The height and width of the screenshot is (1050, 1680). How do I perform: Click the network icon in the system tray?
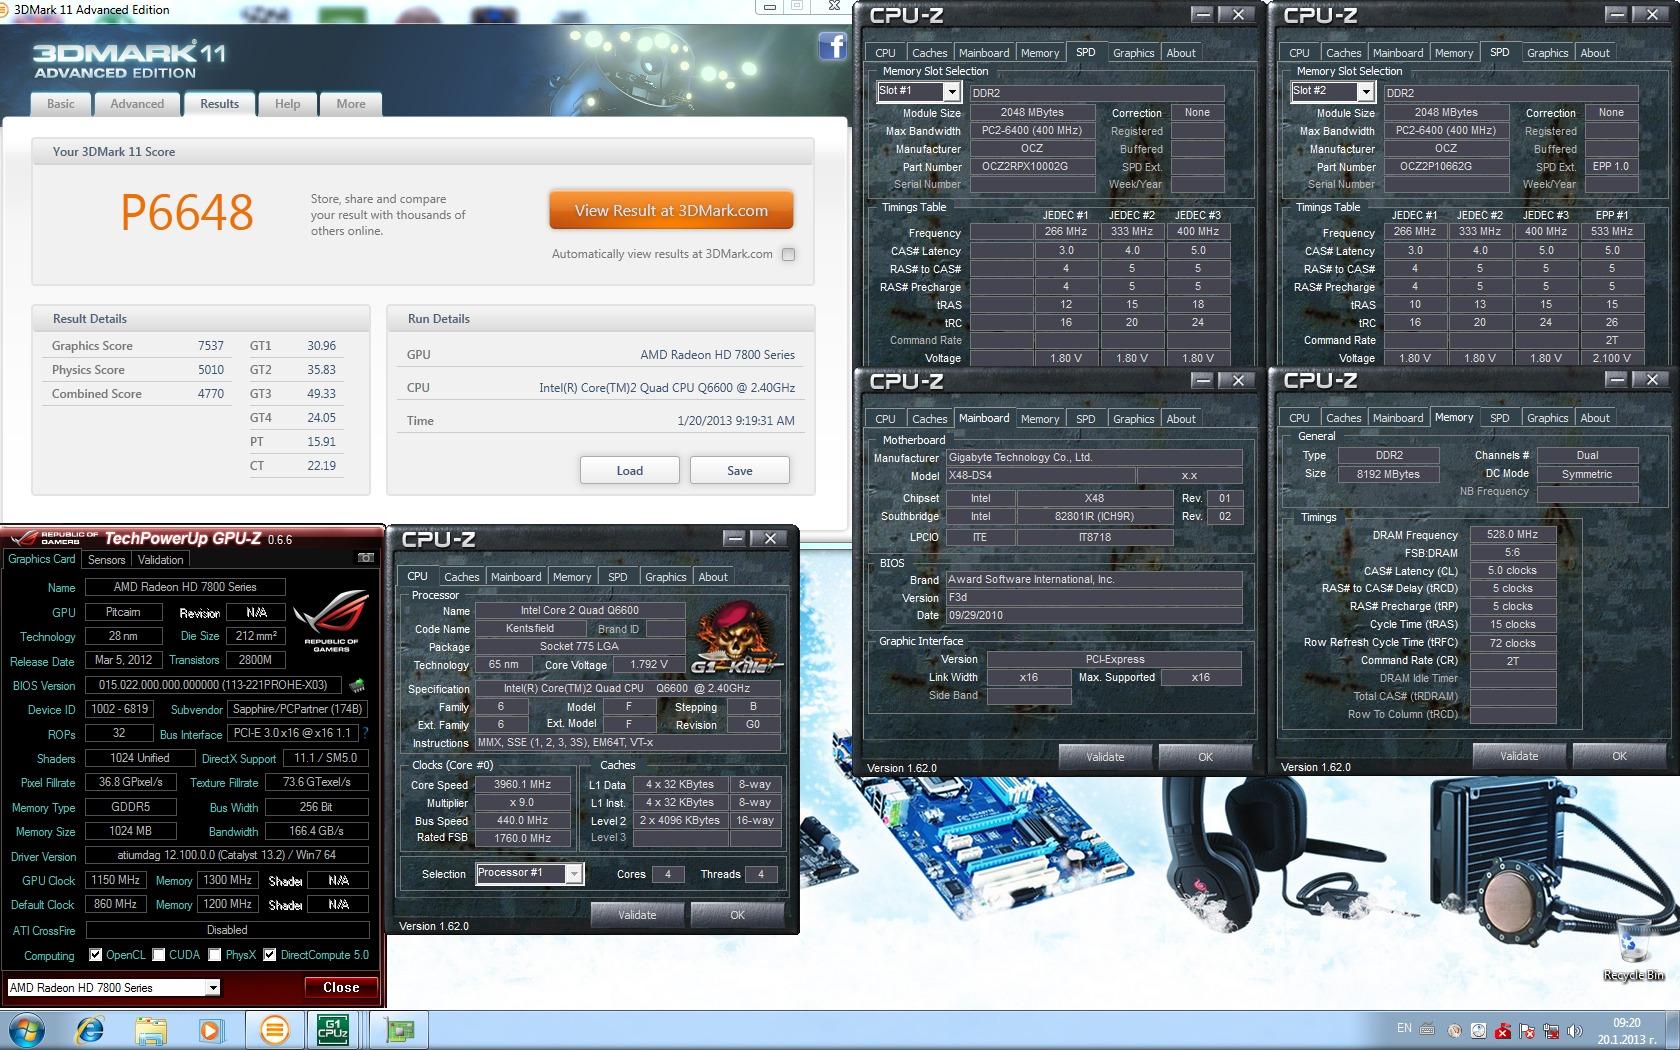(1552, 1031)
